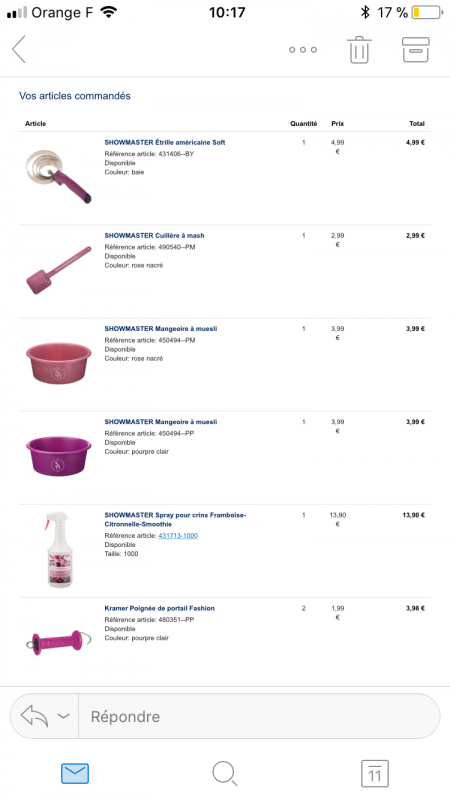This screenshot has width=450, height=800.
Task: Expand reply options chevron
Action: (64, 716)
